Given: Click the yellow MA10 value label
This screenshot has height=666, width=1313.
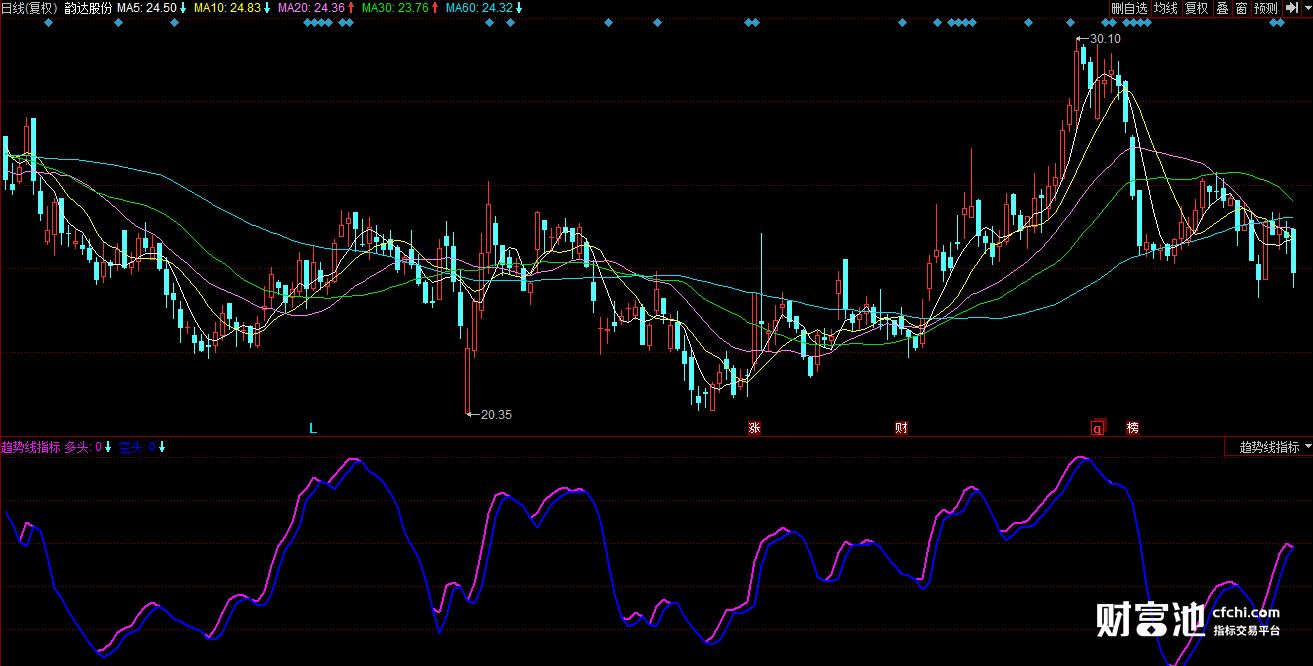Looking at the screenshot, I should pos(227,8).
